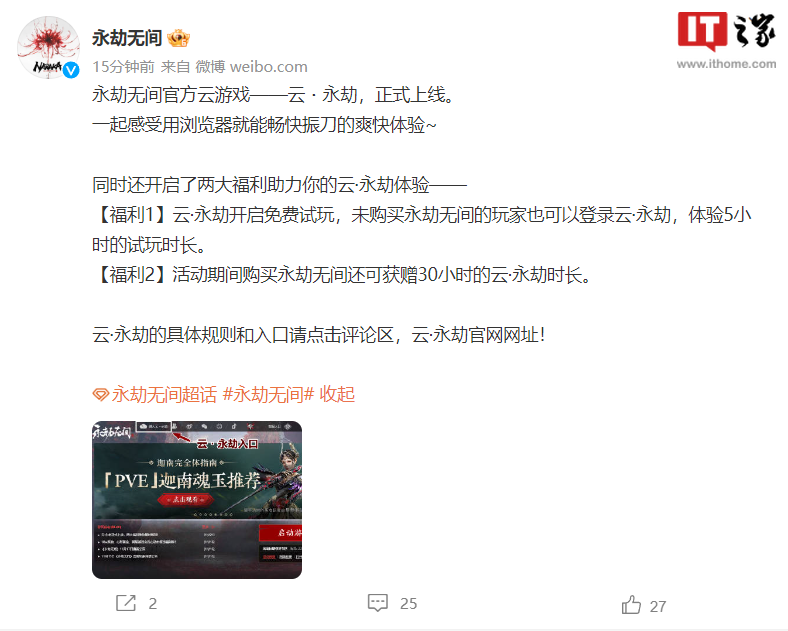
Task: Click the crown membership badge beside username
Action: point(178,38)
